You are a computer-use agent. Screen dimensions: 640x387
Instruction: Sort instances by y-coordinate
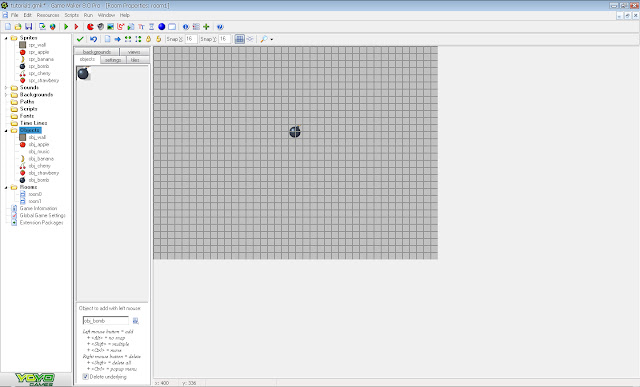pos(138,39)
